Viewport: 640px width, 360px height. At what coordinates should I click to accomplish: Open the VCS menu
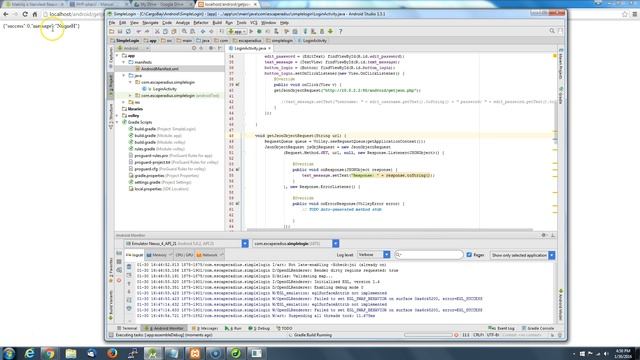coord(253,23)
